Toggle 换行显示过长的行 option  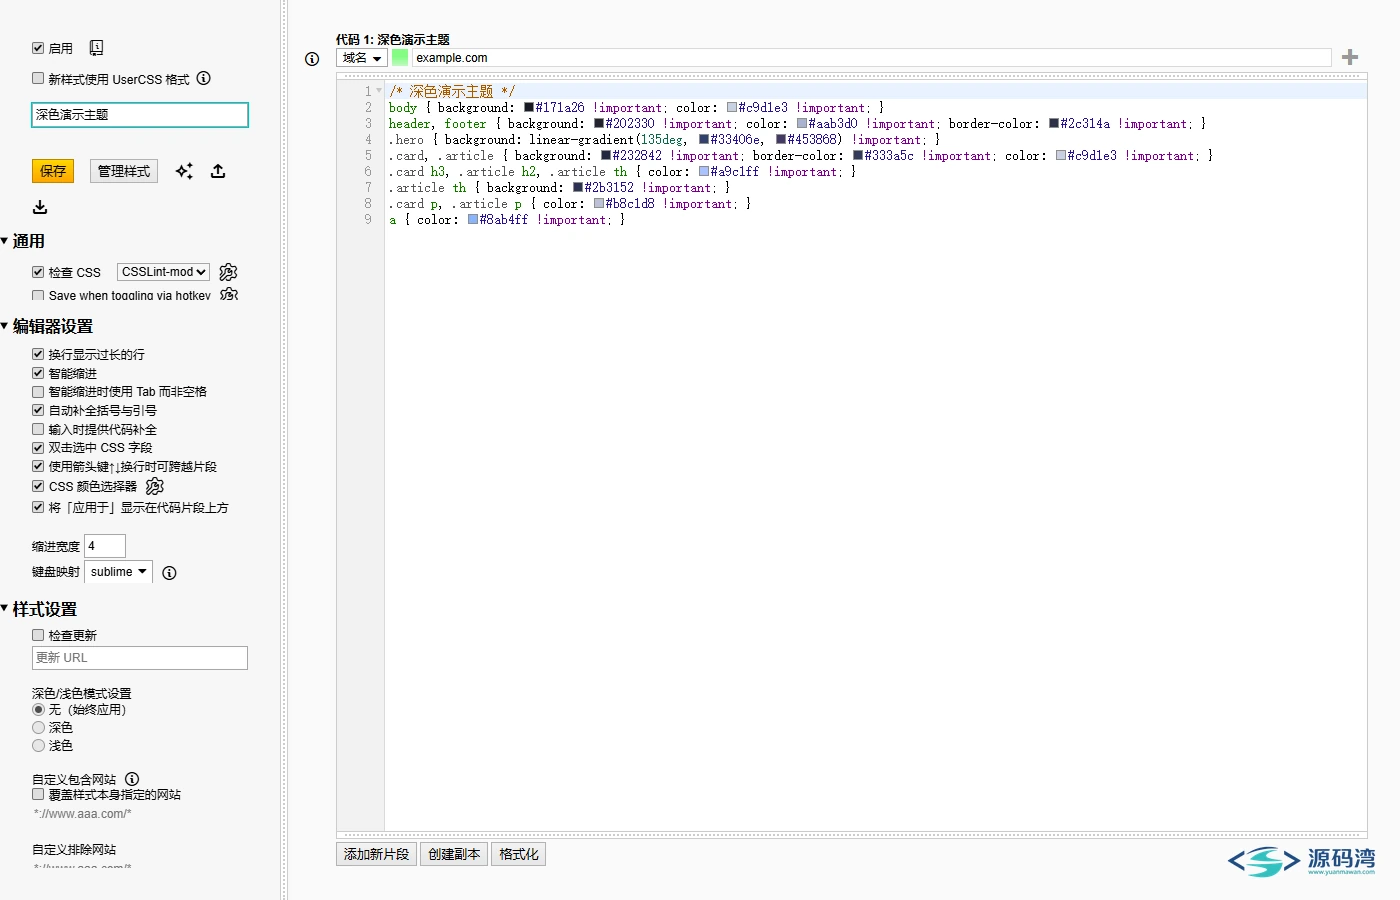click(38, 354)
